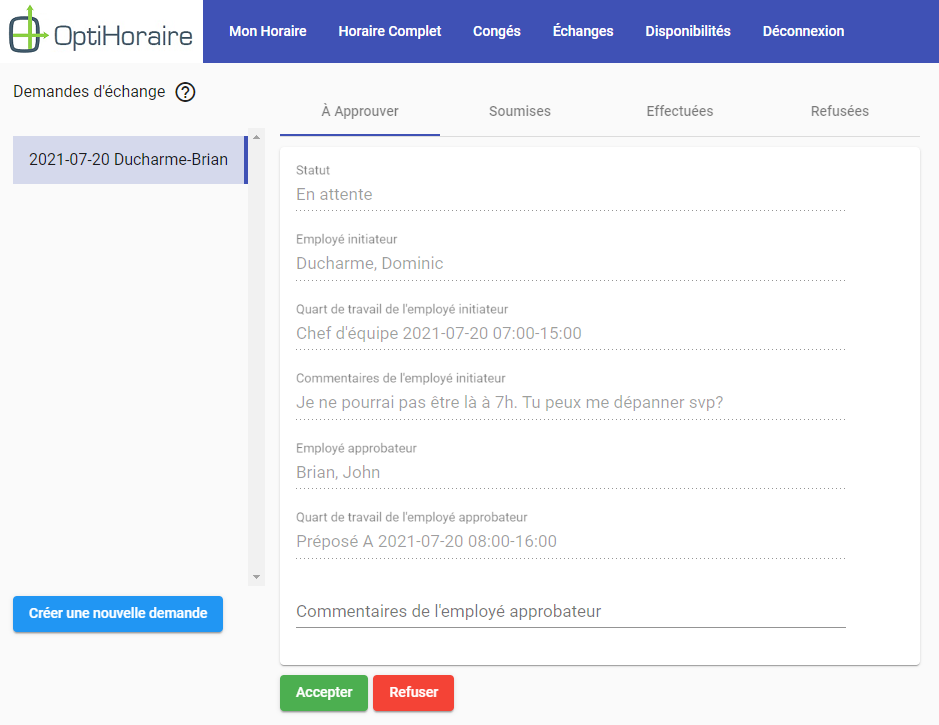
Task: Select Échanges in navigation bar
Action: click(x=583, y=31)
